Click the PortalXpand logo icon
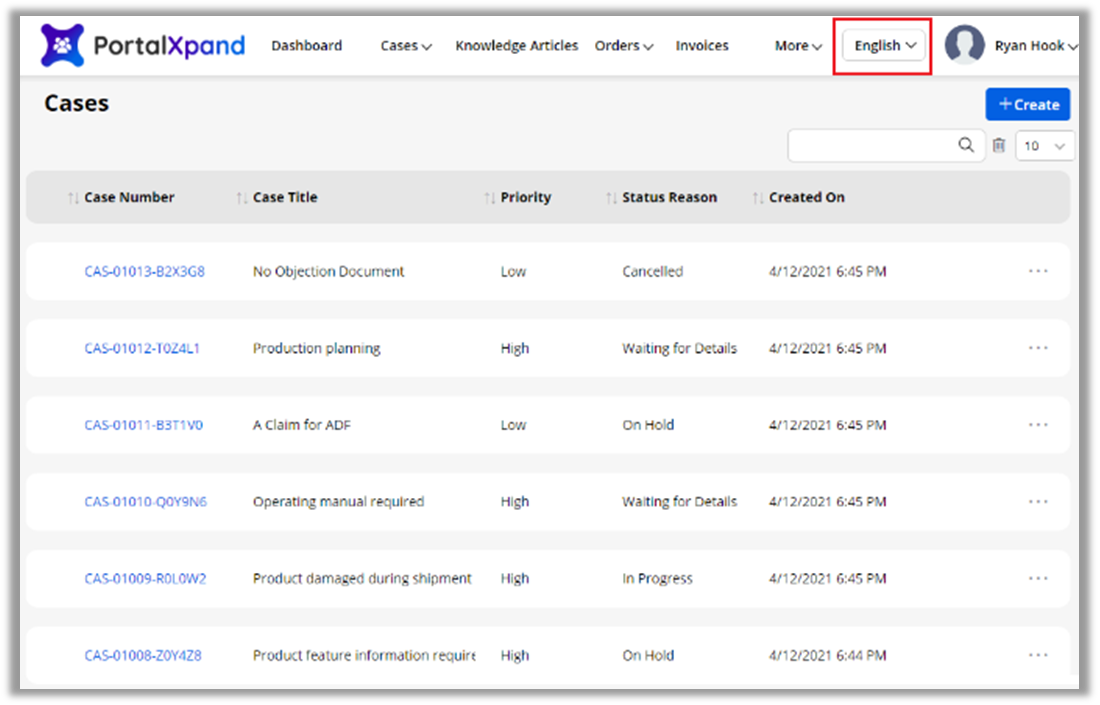This screenshot has height=705, width=1100. [62, 46]
